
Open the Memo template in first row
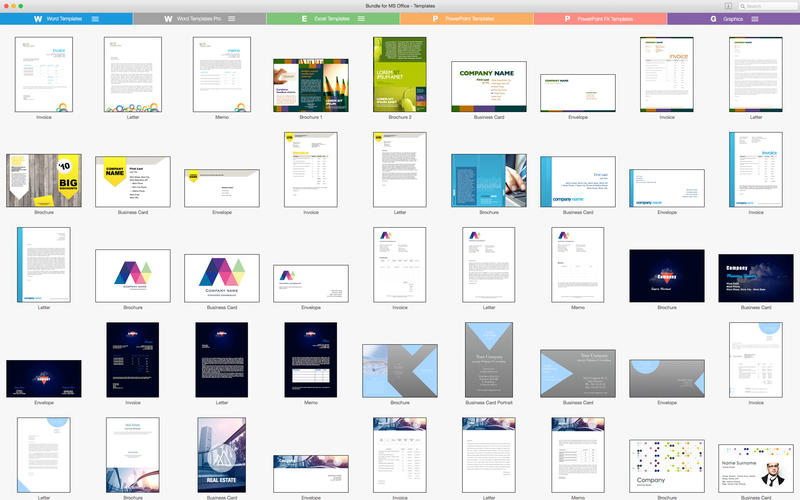tap(221, 74)
